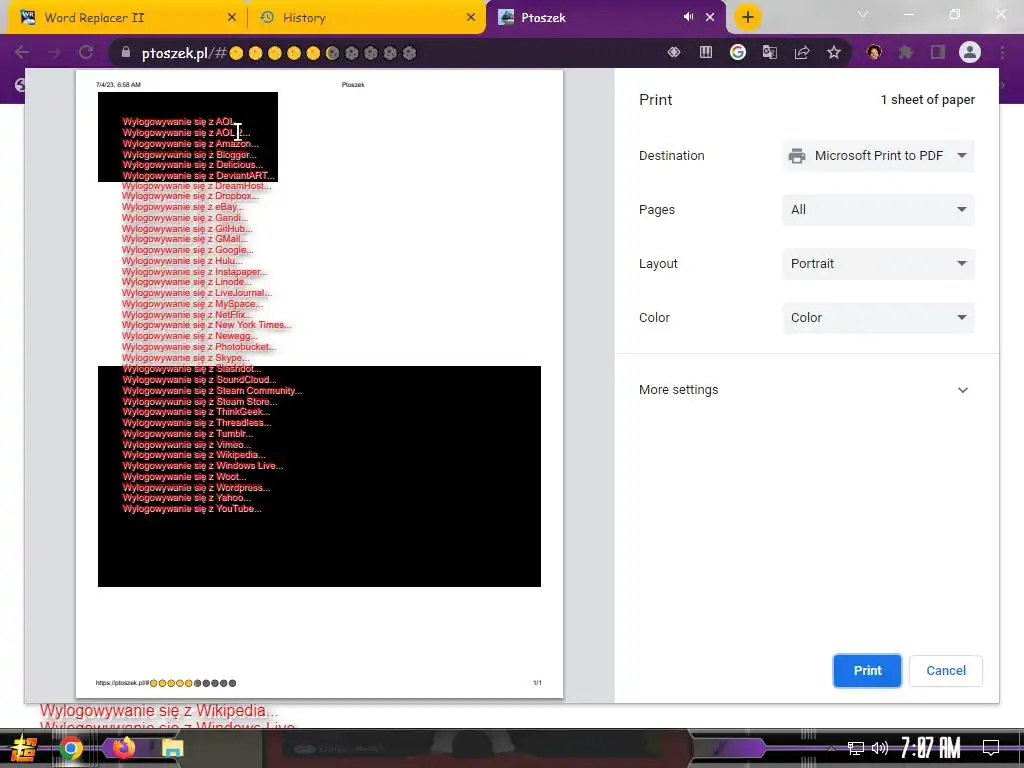Click the preview line "Wylogowywanie się z YouTube..."
Viewport: 1024px width, 768px height.
tap(192, 509)
